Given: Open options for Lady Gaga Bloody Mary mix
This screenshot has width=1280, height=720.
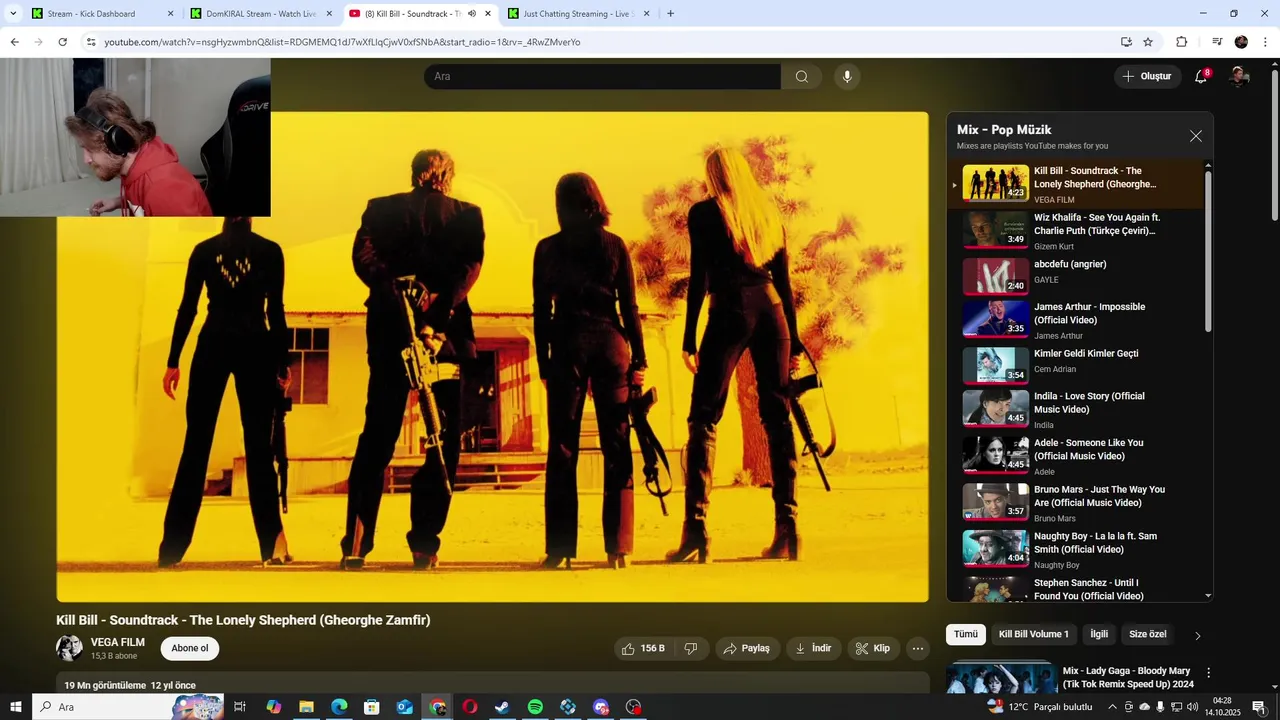Looking at the screenshot, I should click(1208, 674).
